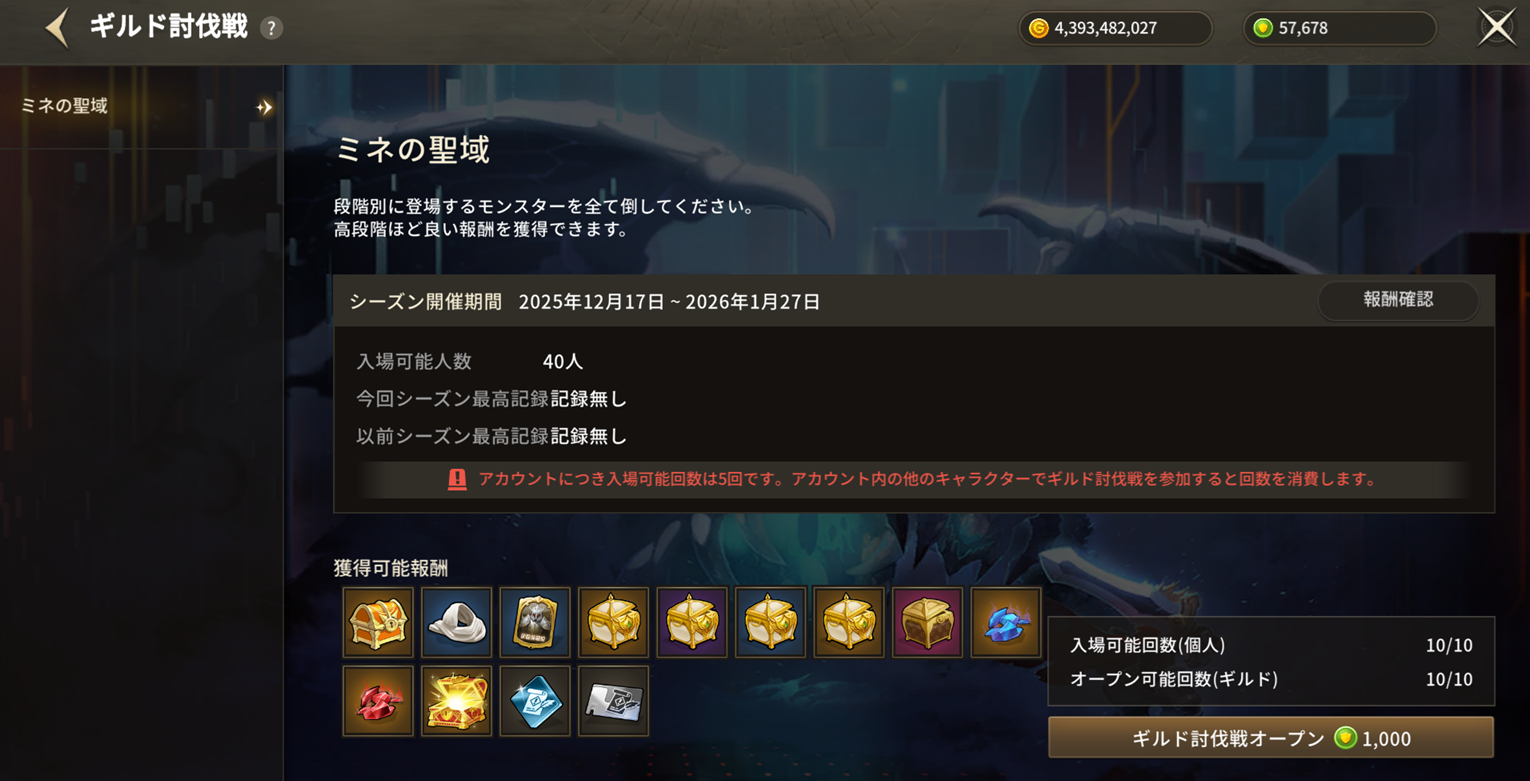Close the guild raid screen with X
This screenshot has height=781, width=1530.
[x=1497, y=27]
